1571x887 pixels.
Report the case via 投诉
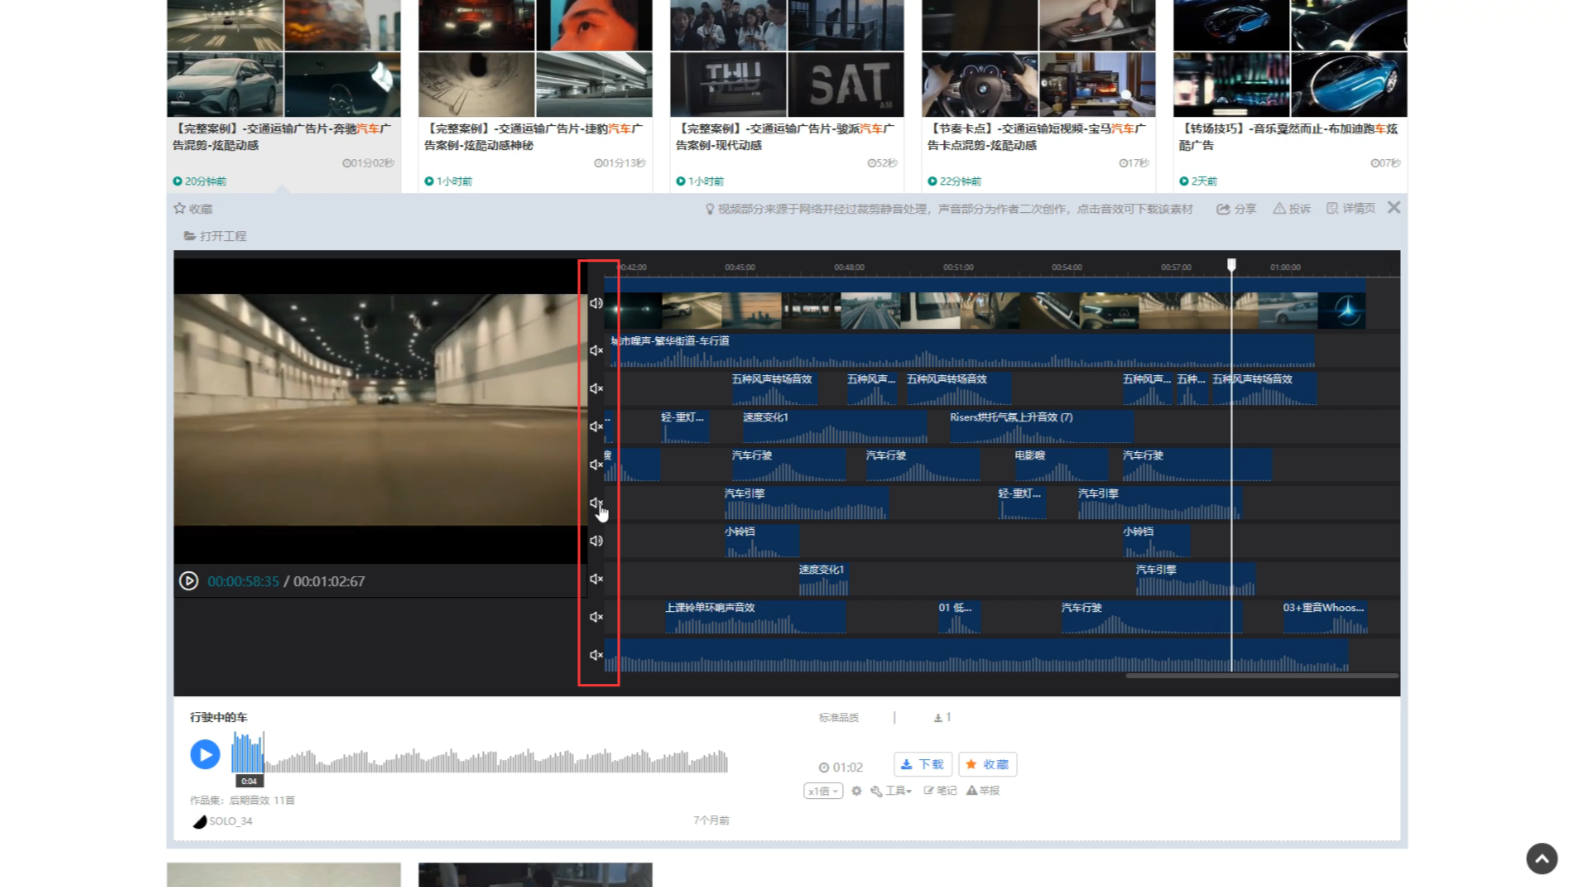[x=1292, y=209]
